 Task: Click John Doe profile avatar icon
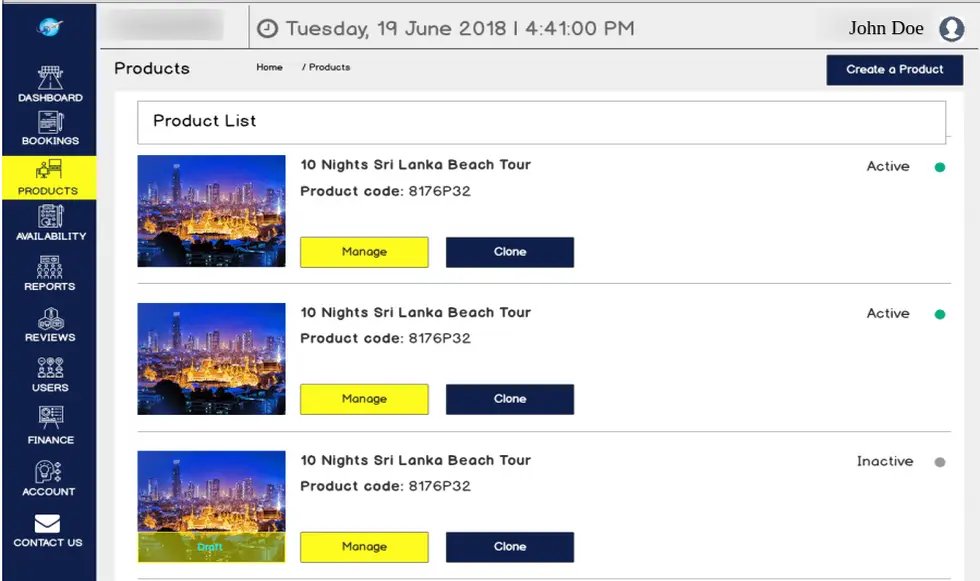pyautogui.click(x=951, y=29)
